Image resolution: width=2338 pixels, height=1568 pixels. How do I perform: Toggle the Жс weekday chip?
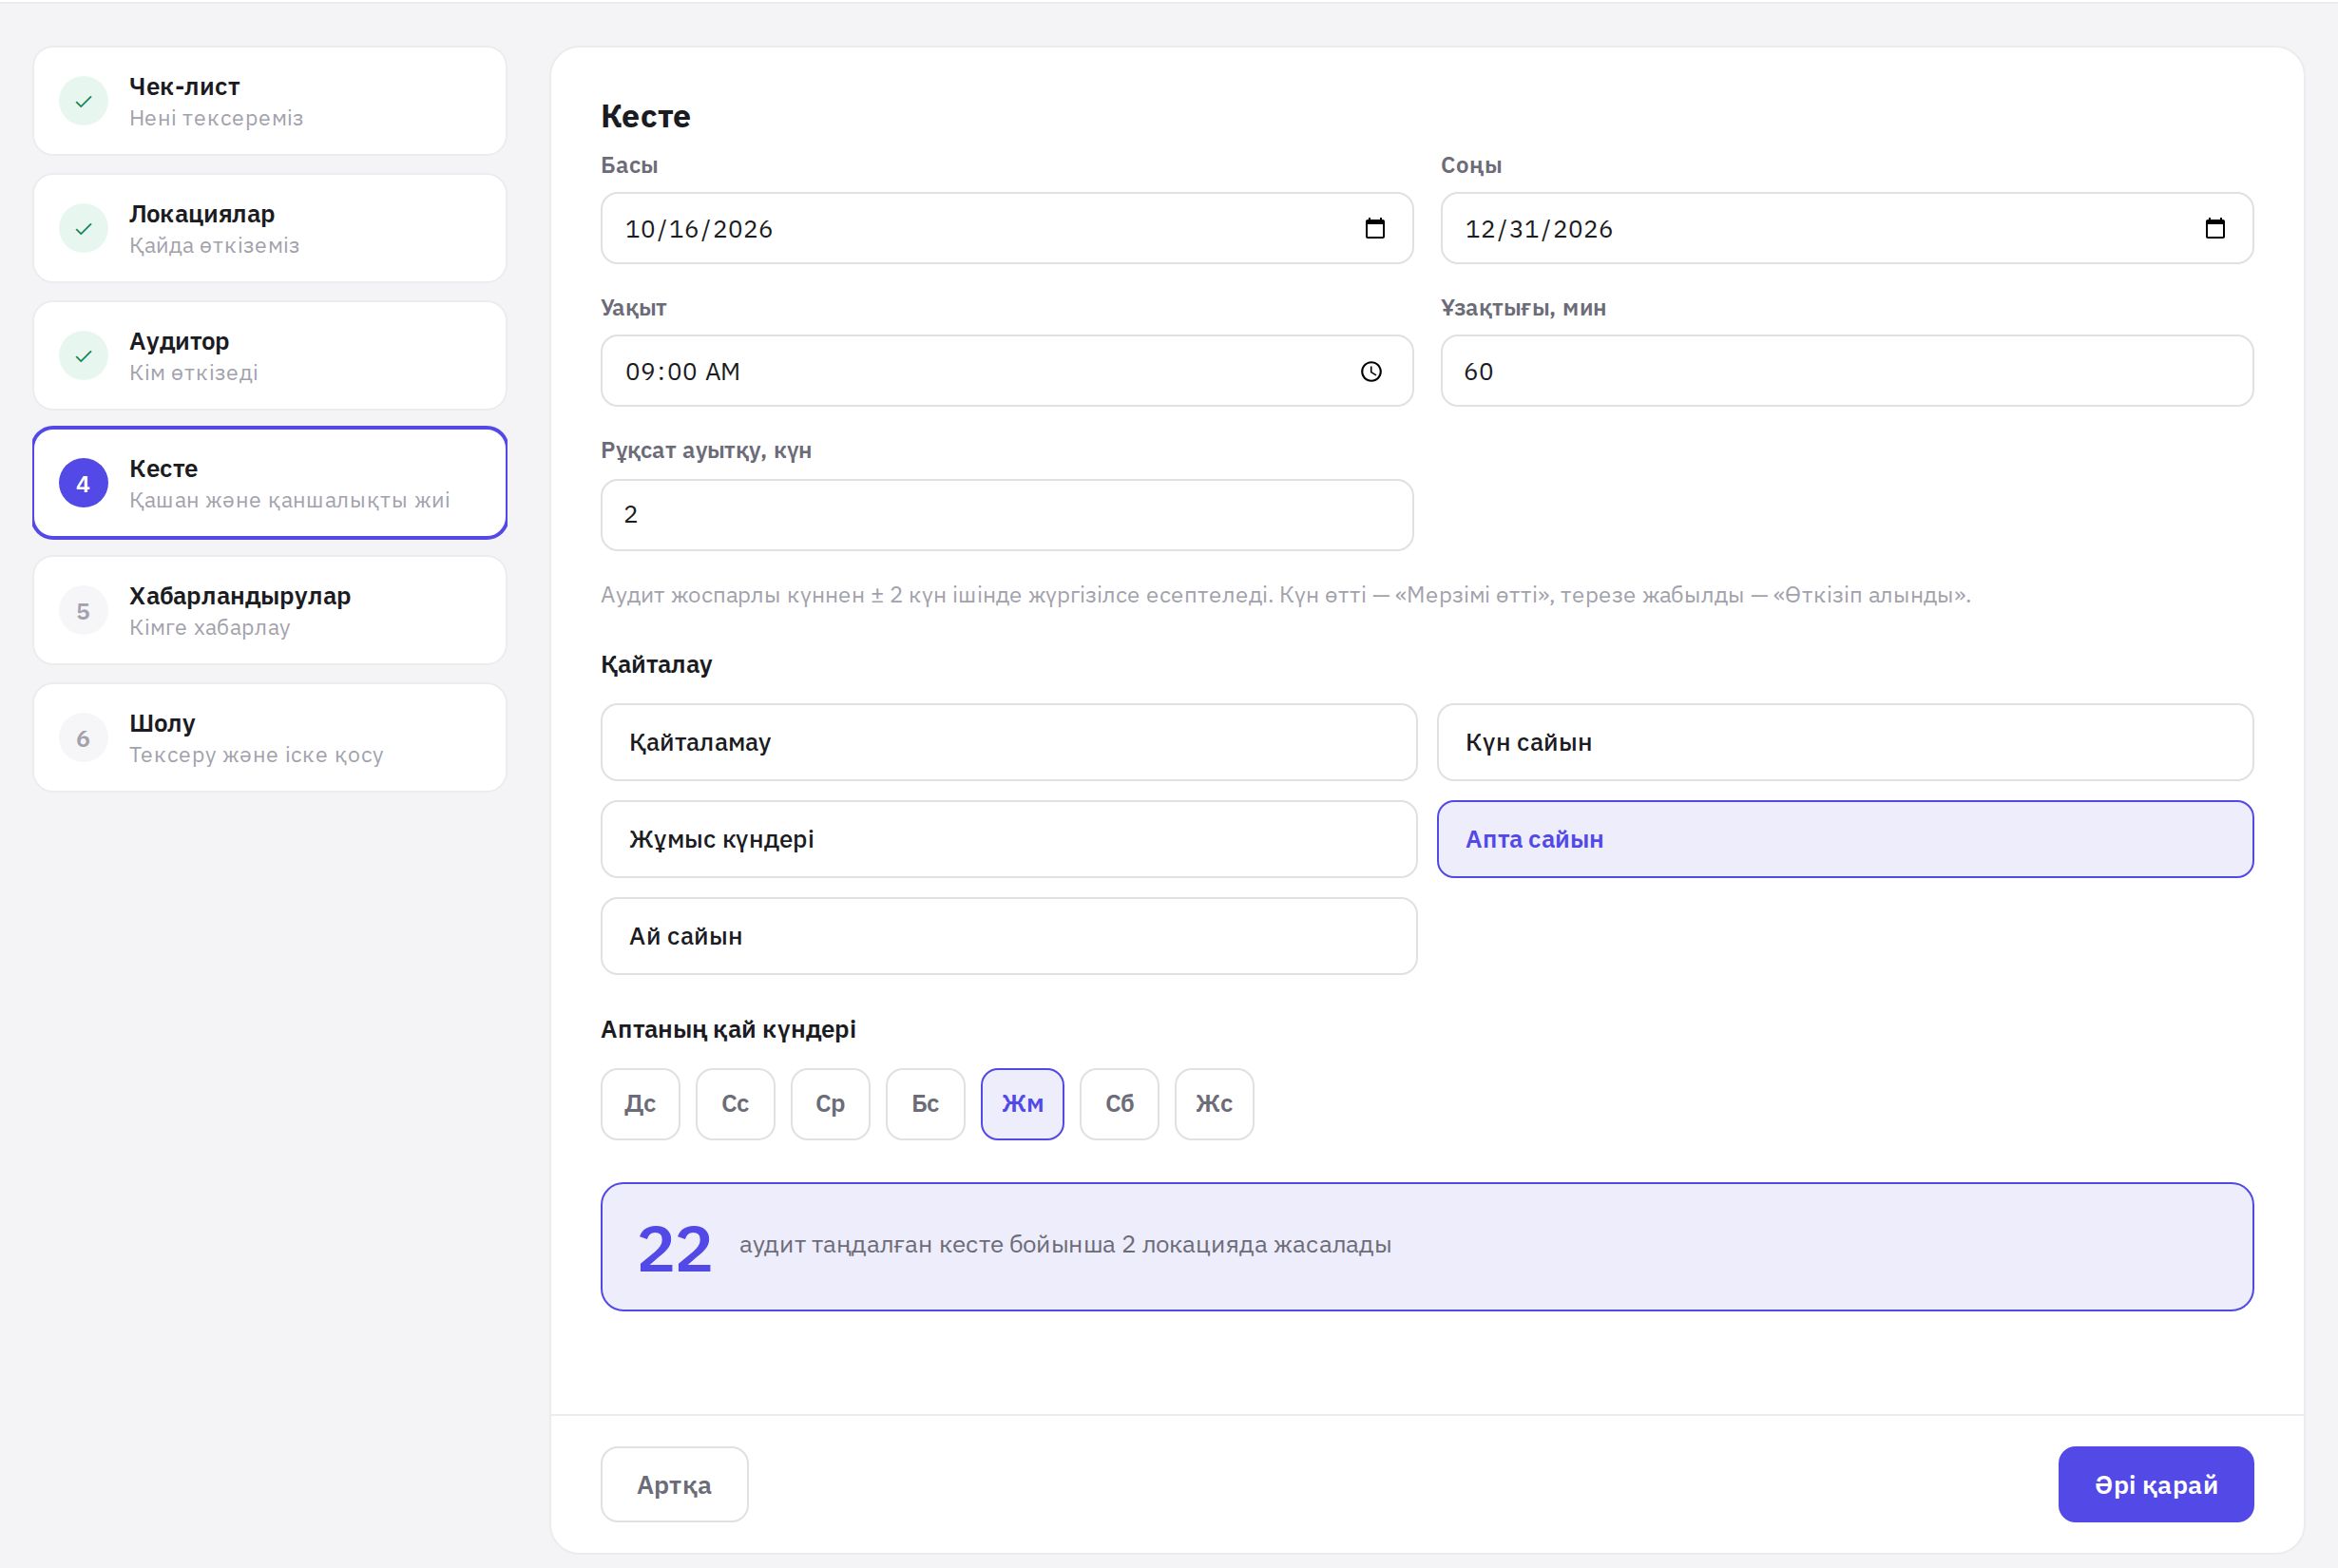point(1214,1104)
